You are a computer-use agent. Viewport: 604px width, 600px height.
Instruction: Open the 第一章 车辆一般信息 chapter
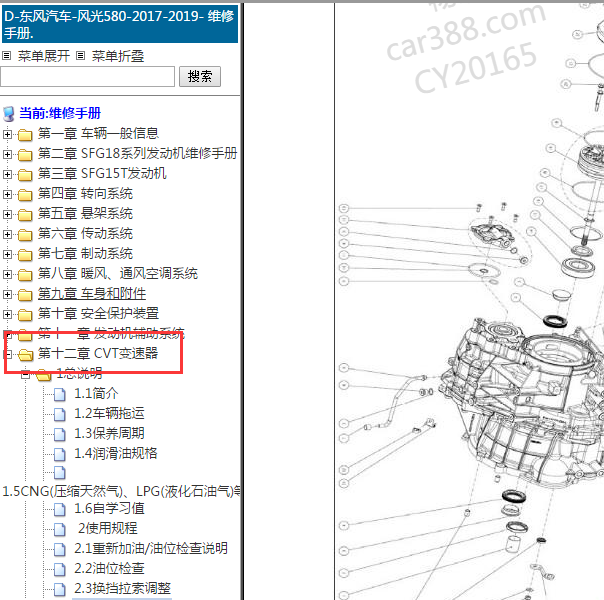[x=98, y=134]
